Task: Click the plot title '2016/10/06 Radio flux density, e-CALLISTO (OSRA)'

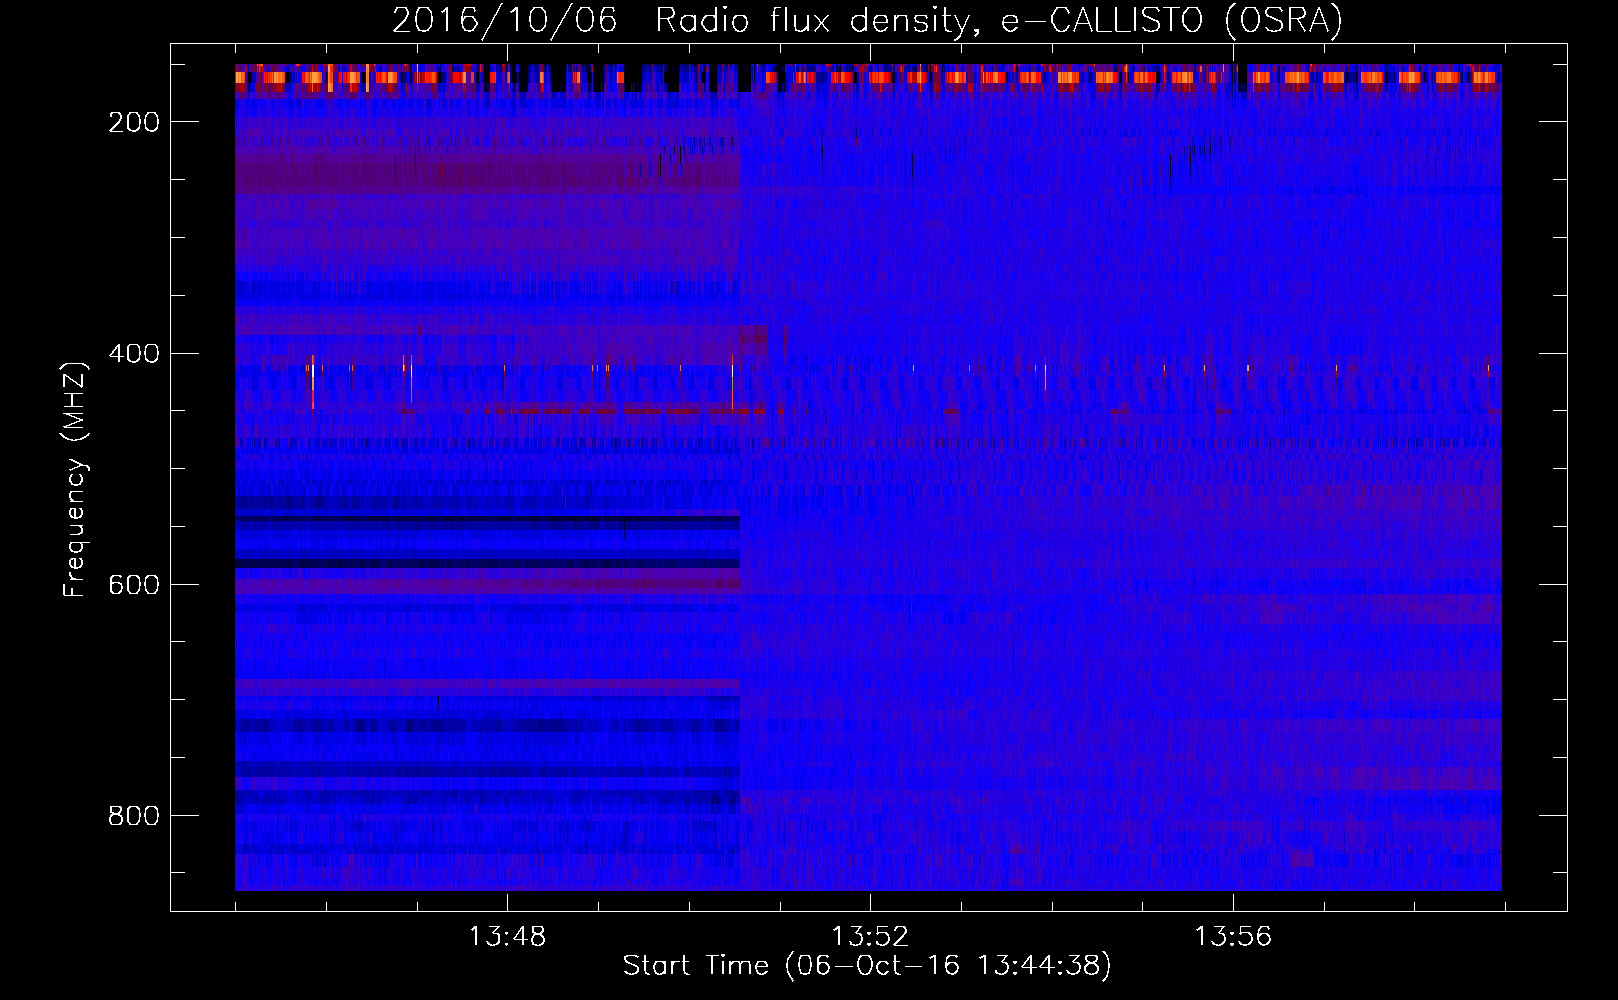Action: pyautogui.click(x=867, y=20)
